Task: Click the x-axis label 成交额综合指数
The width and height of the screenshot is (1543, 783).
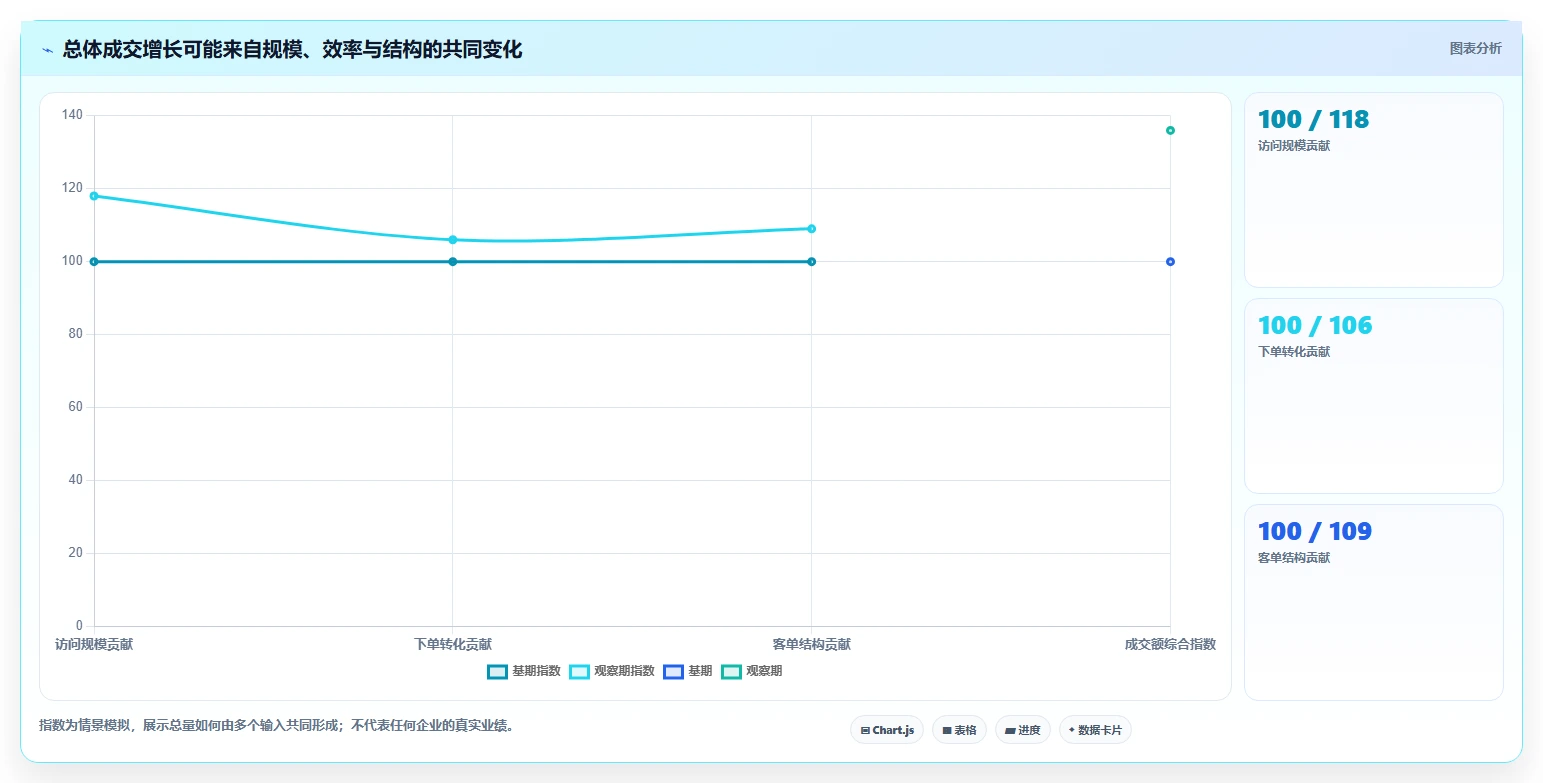Action: click(1170, 644)
